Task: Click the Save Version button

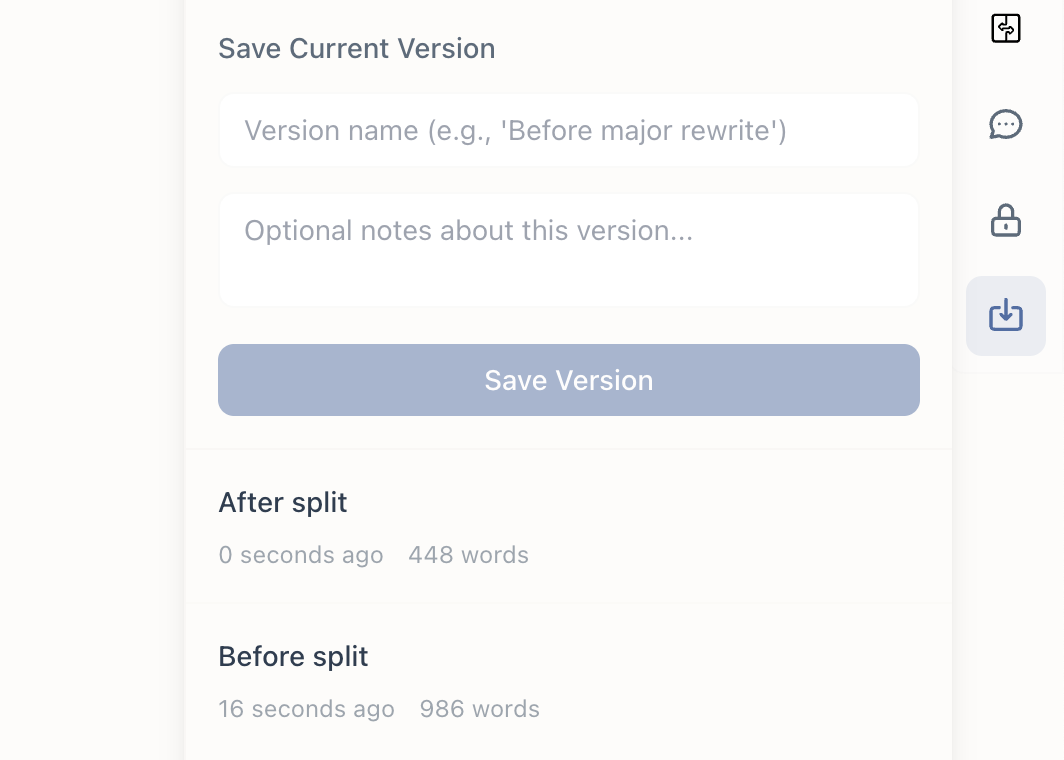Action: [x=568, y=380]
